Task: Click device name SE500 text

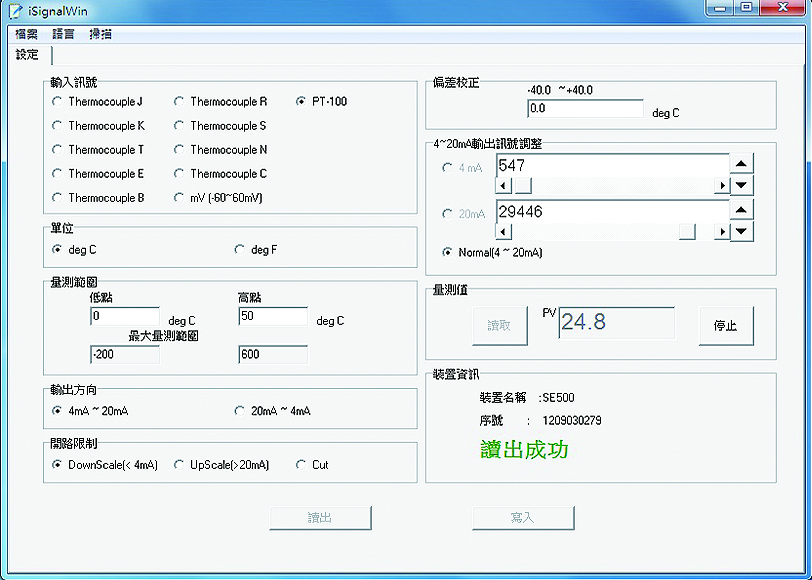Action: [558, 398]
